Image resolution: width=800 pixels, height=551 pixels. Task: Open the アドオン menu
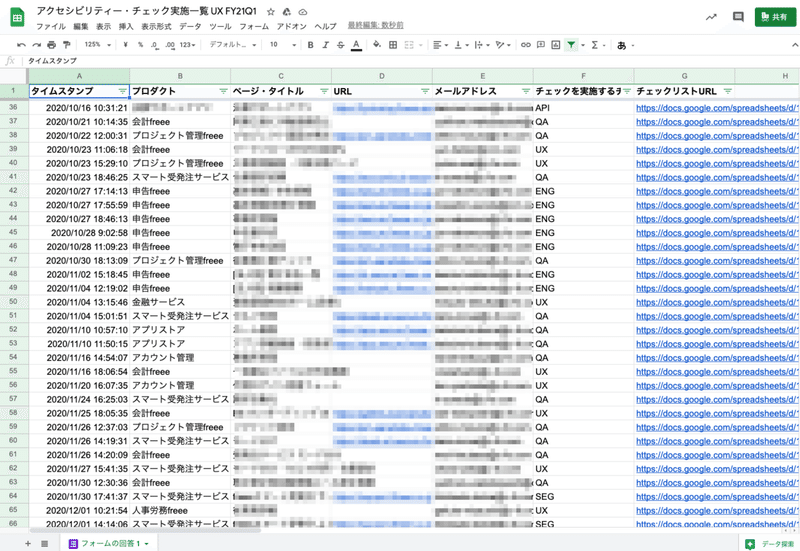coord(291,27)
